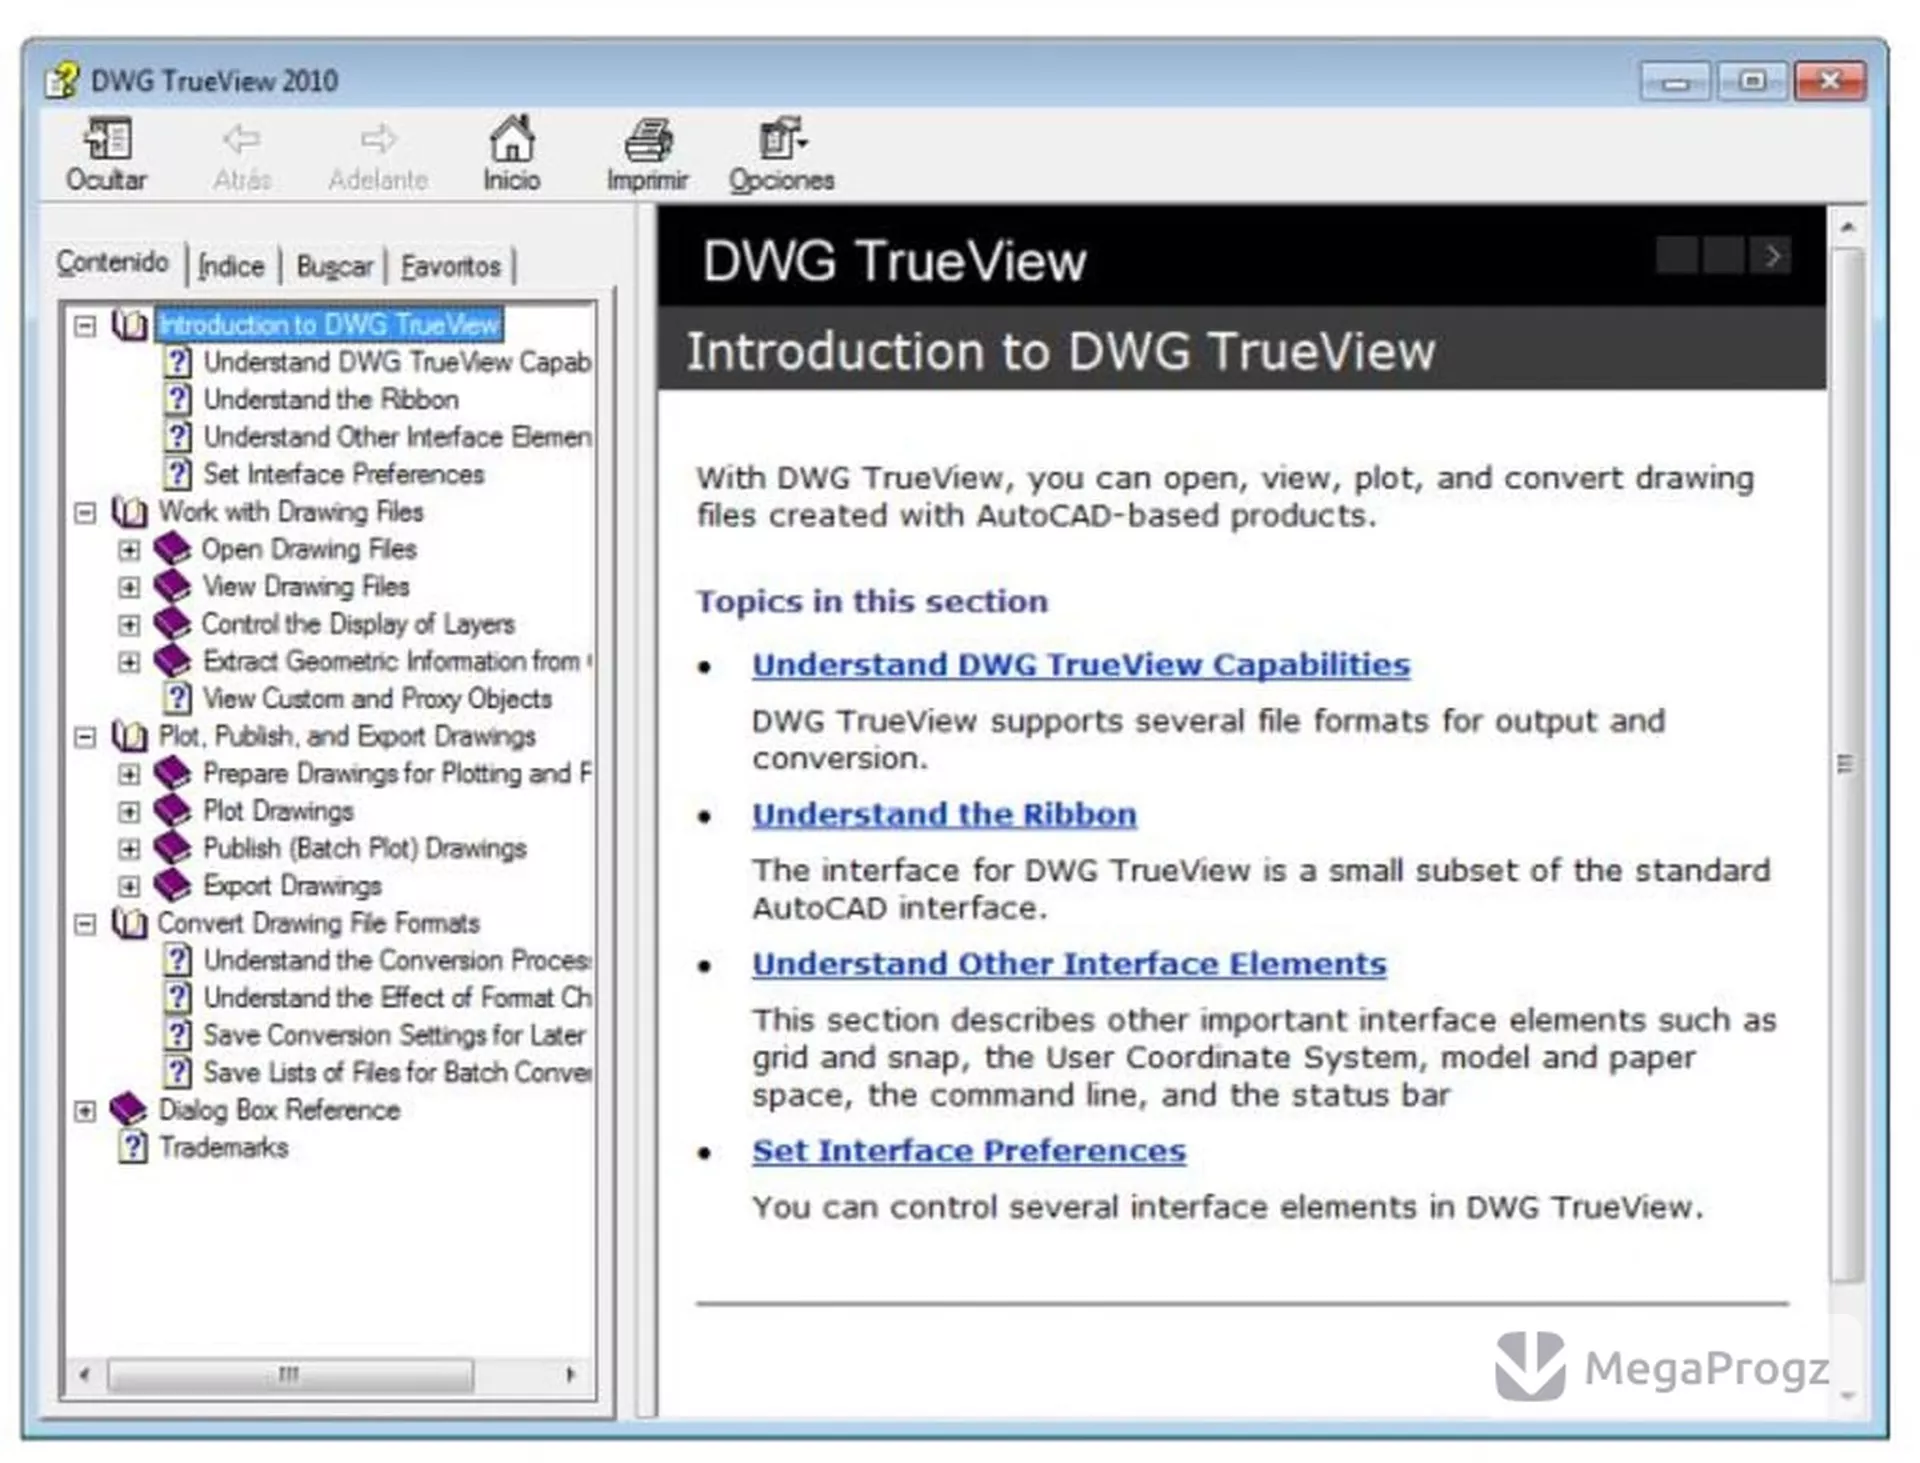1920x1463 pixels.
Task: Click the contents tree horizontal scrollbar thumb
Action: [x=290, y=1375]
